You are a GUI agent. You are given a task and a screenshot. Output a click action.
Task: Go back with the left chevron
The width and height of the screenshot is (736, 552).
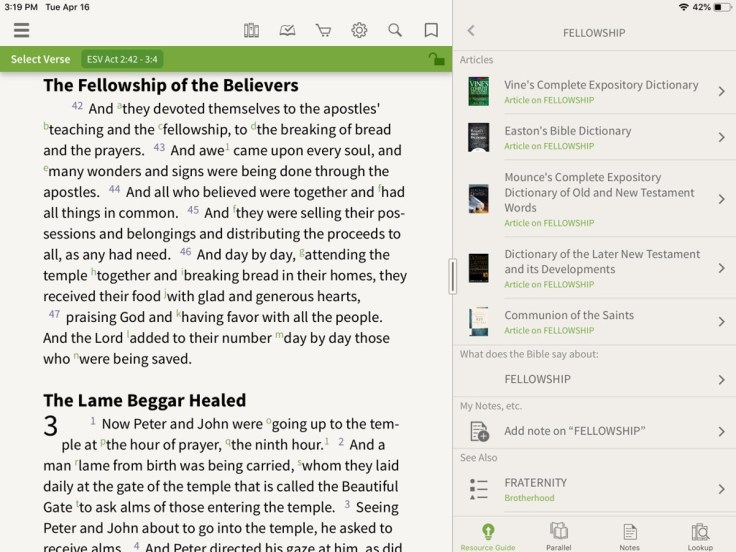(471, 32)
